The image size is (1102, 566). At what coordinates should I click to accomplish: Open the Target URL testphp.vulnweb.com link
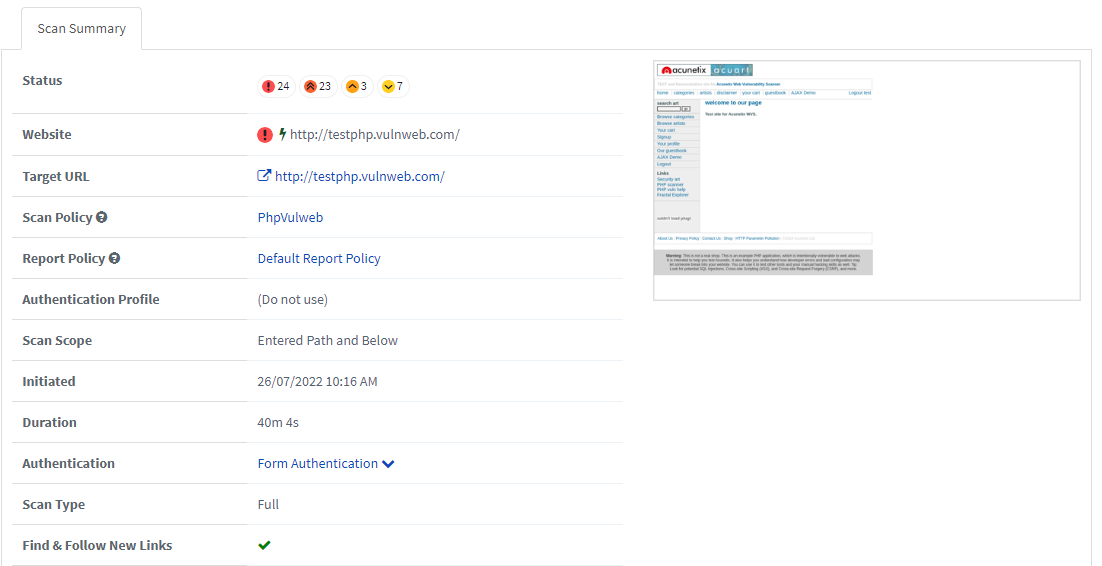click(359, 177)
